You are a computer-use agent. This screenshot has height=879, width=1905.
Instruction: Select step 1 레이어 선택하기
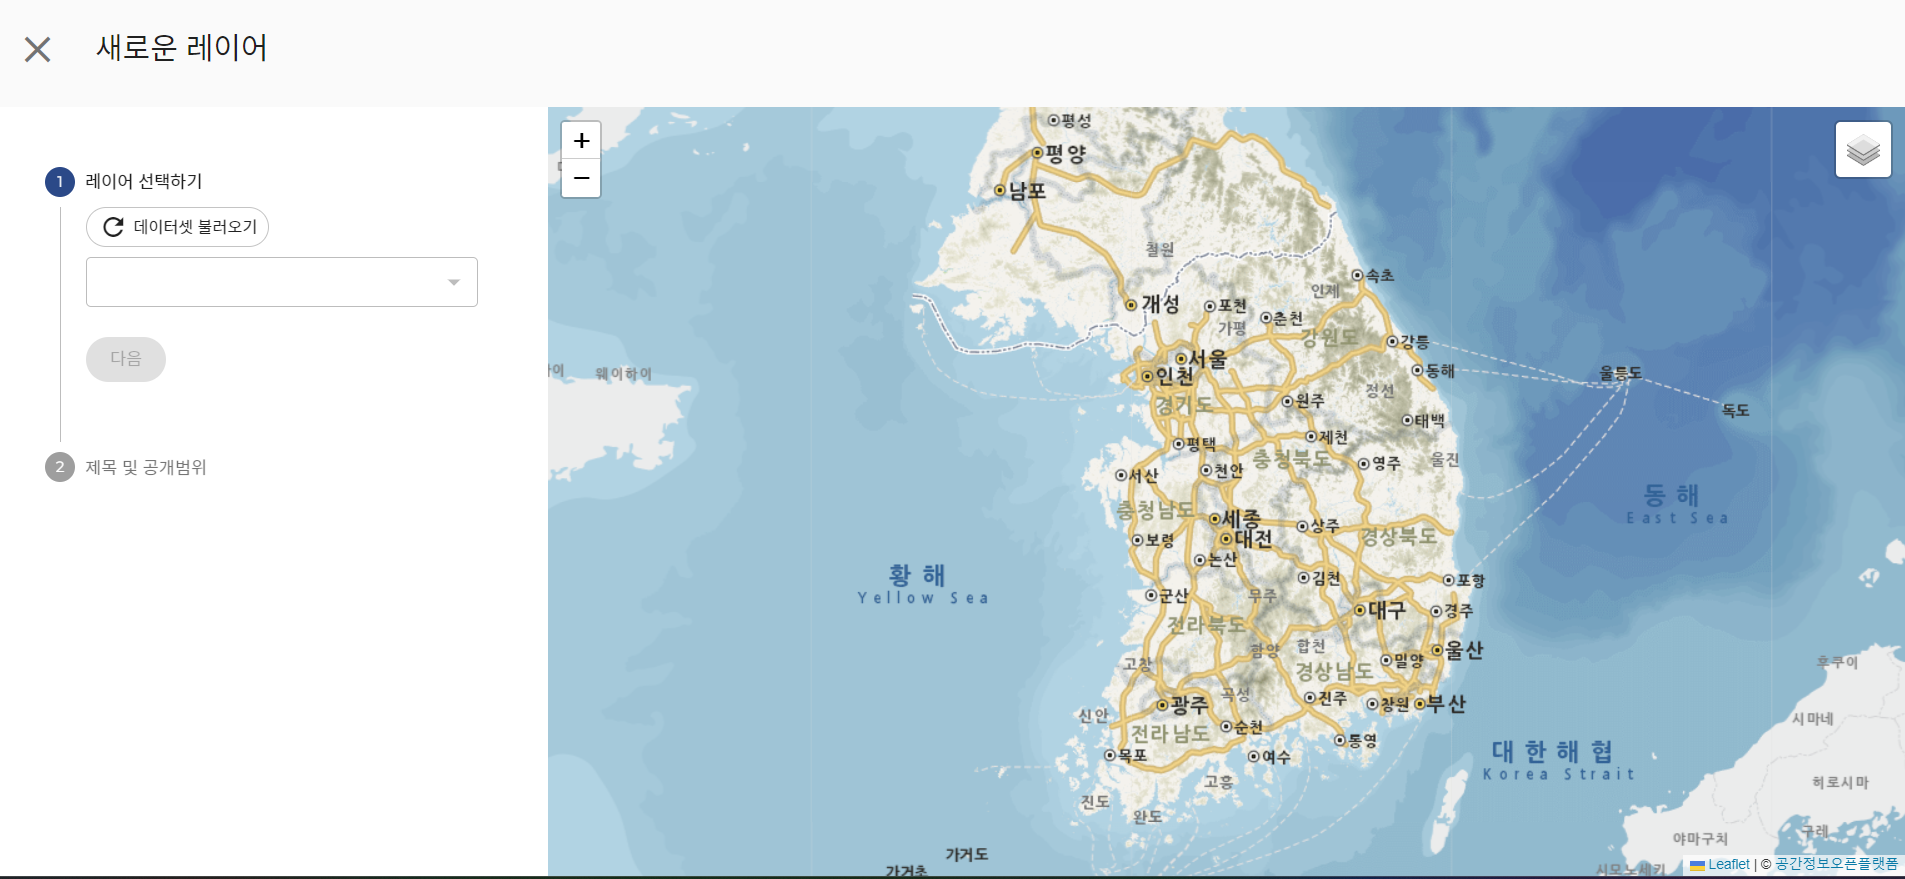143,181
